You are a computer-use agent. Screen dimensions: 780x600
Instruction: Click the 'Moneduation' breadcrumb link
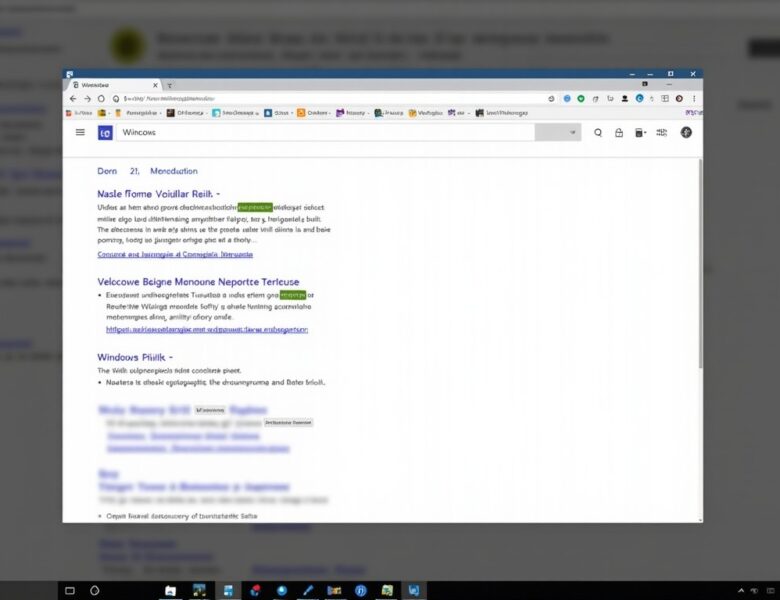pos(174,171)
